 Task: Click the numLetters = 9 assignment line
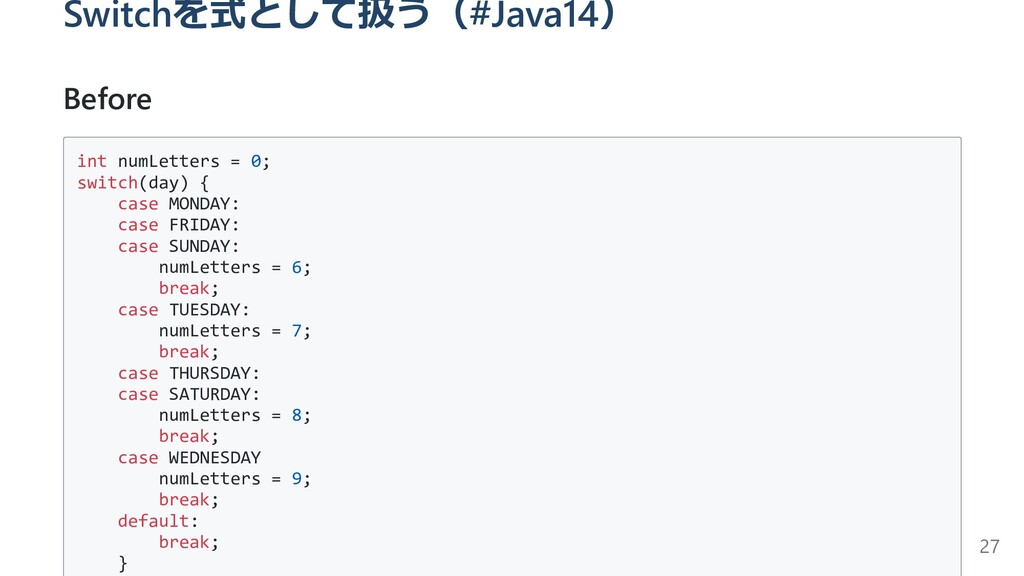[x=235, y=479]
